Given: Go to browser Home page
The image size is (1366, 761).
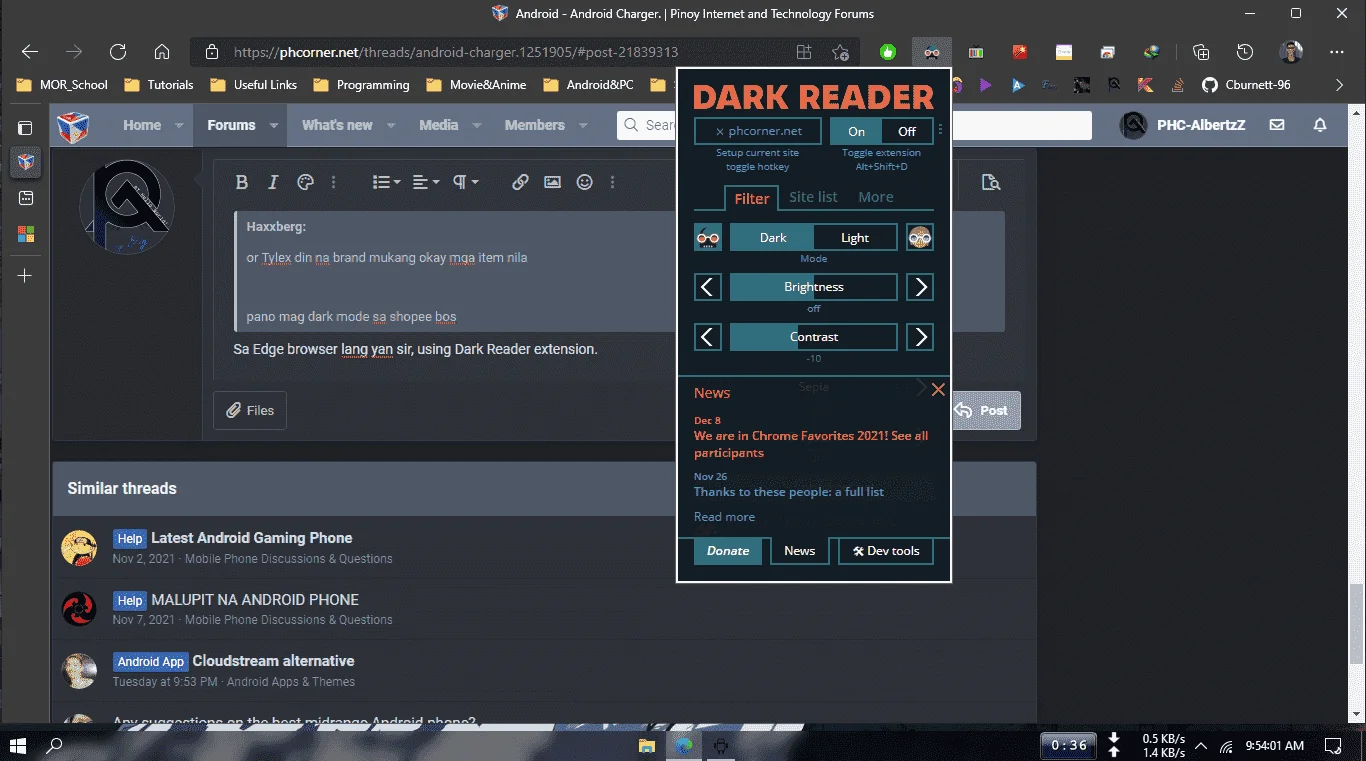Looking at the screenshot, I should pyautogui.click(x=162, y=52).
